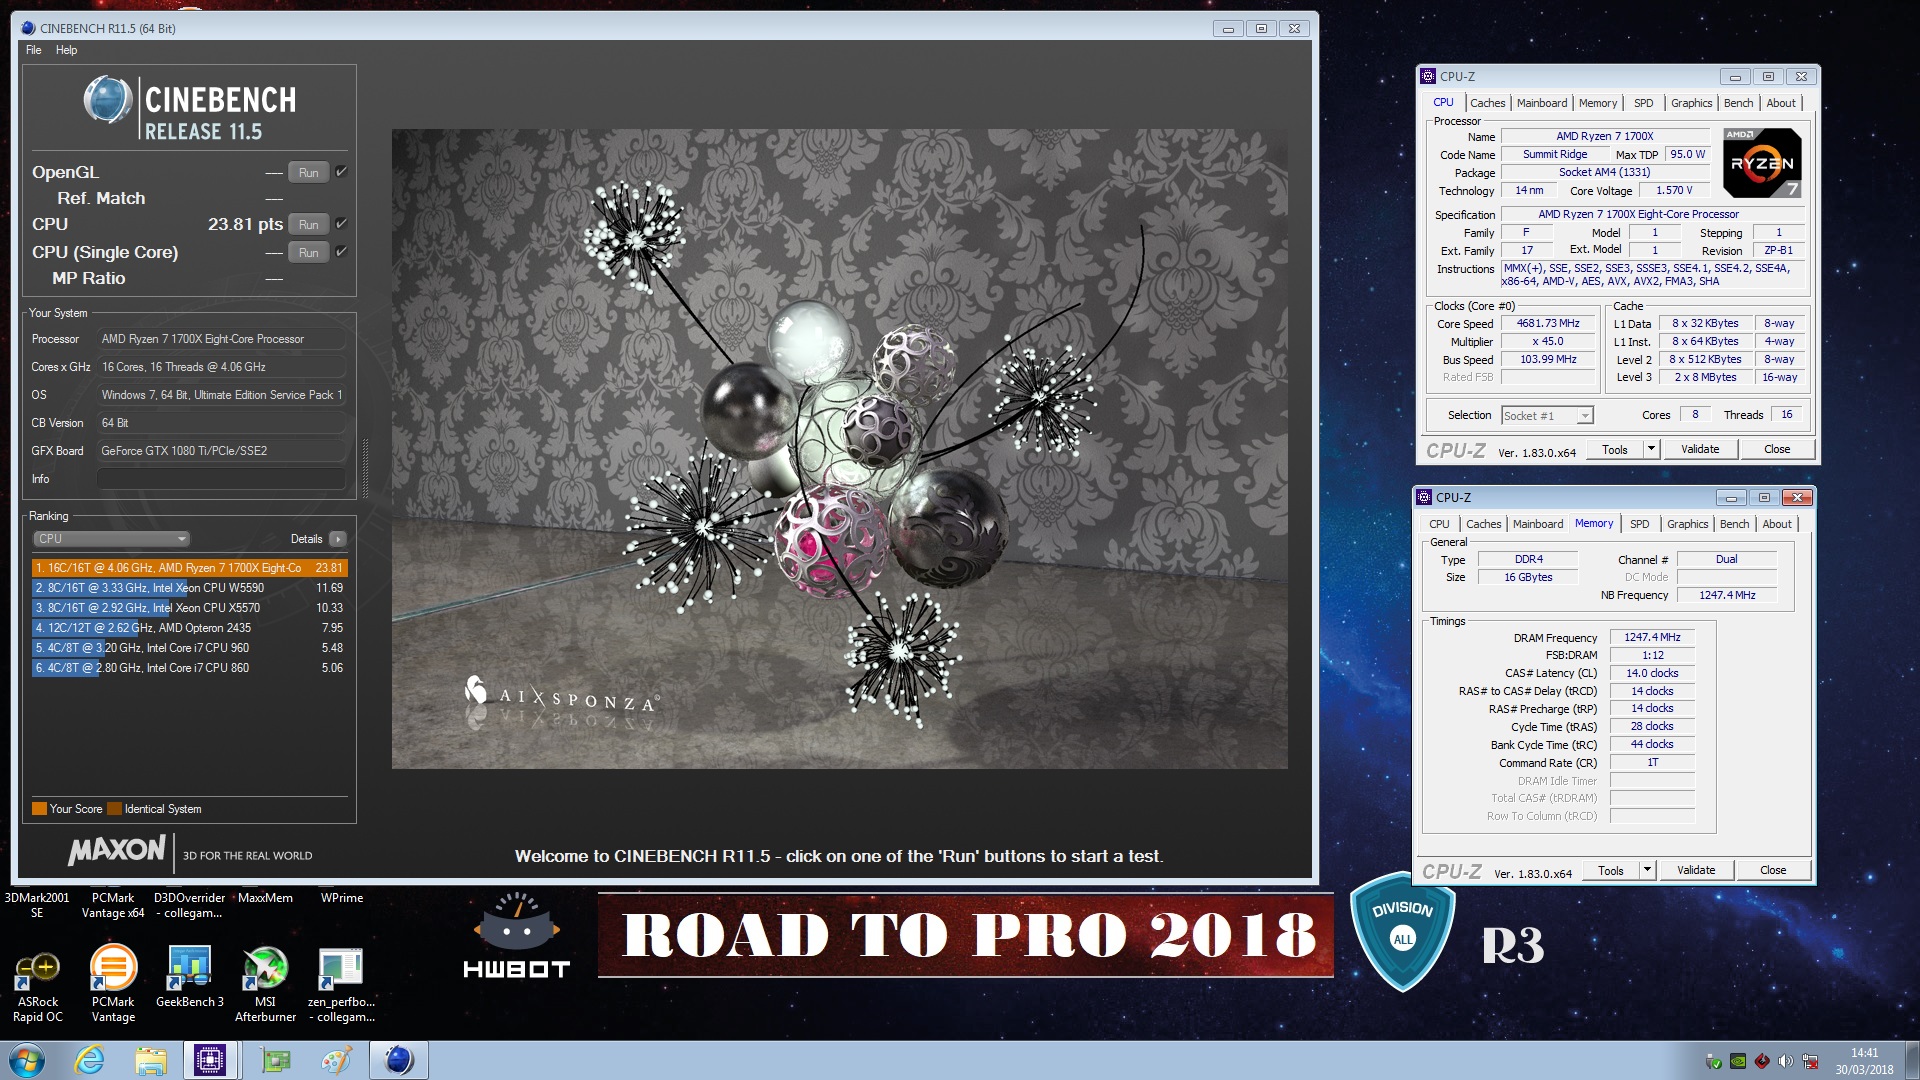Switch to CPU tab in lower CPU-Z
Image resolution: width=1920 pixels, height=1080 pixels.
pos(1439,524)
